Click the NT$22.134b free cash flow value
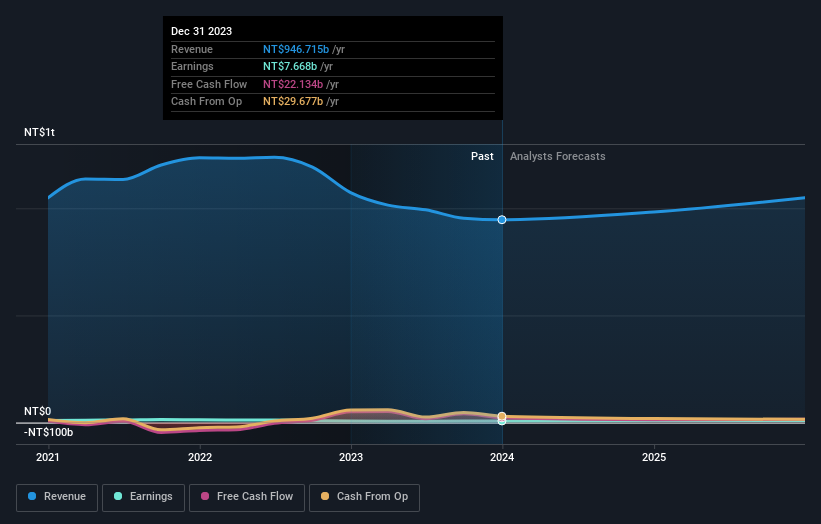Screen dimensions: 821x524 (x=293, y=84)
